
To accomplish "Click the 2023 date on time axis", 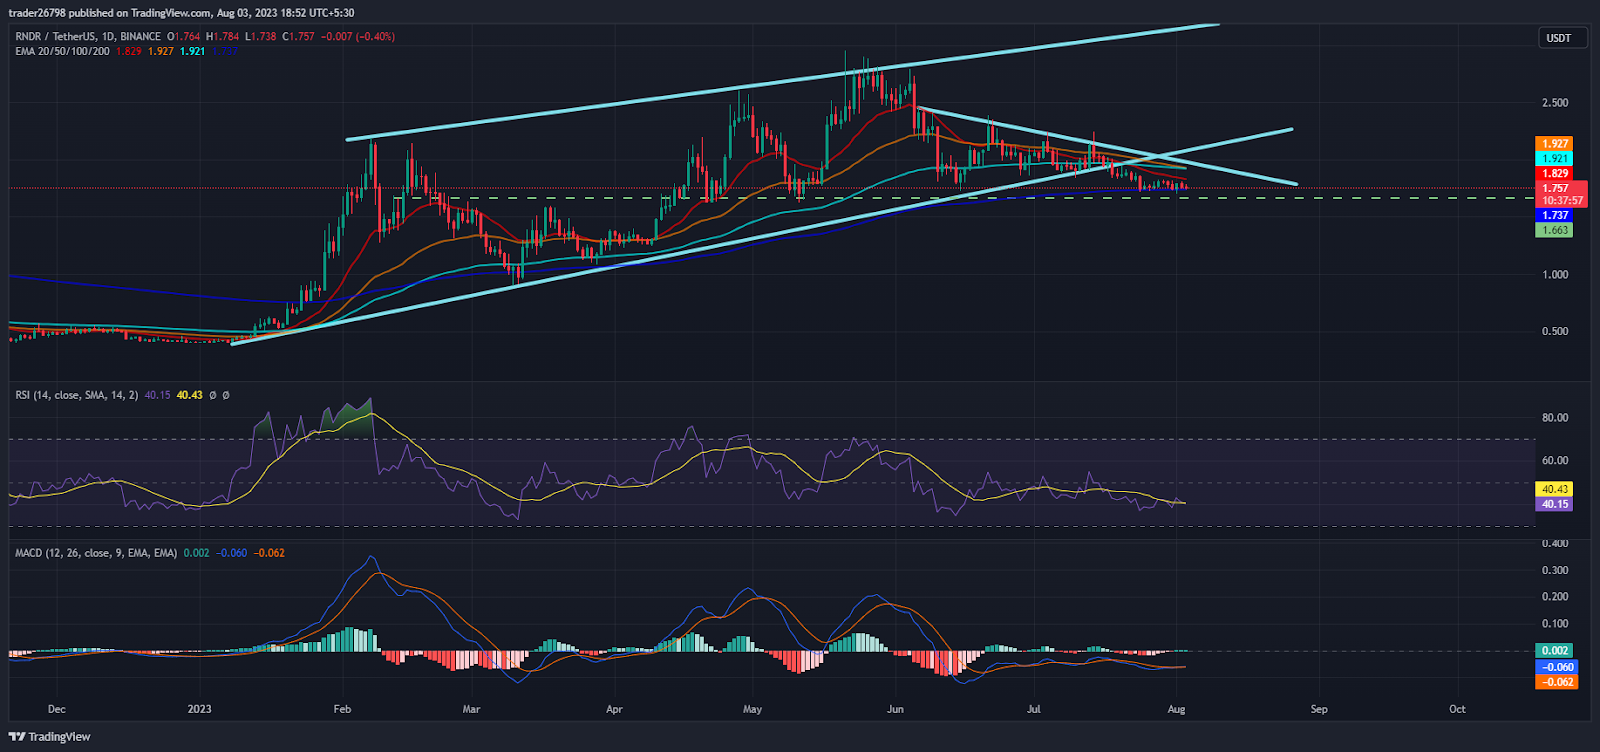I will tap(199, 709).
